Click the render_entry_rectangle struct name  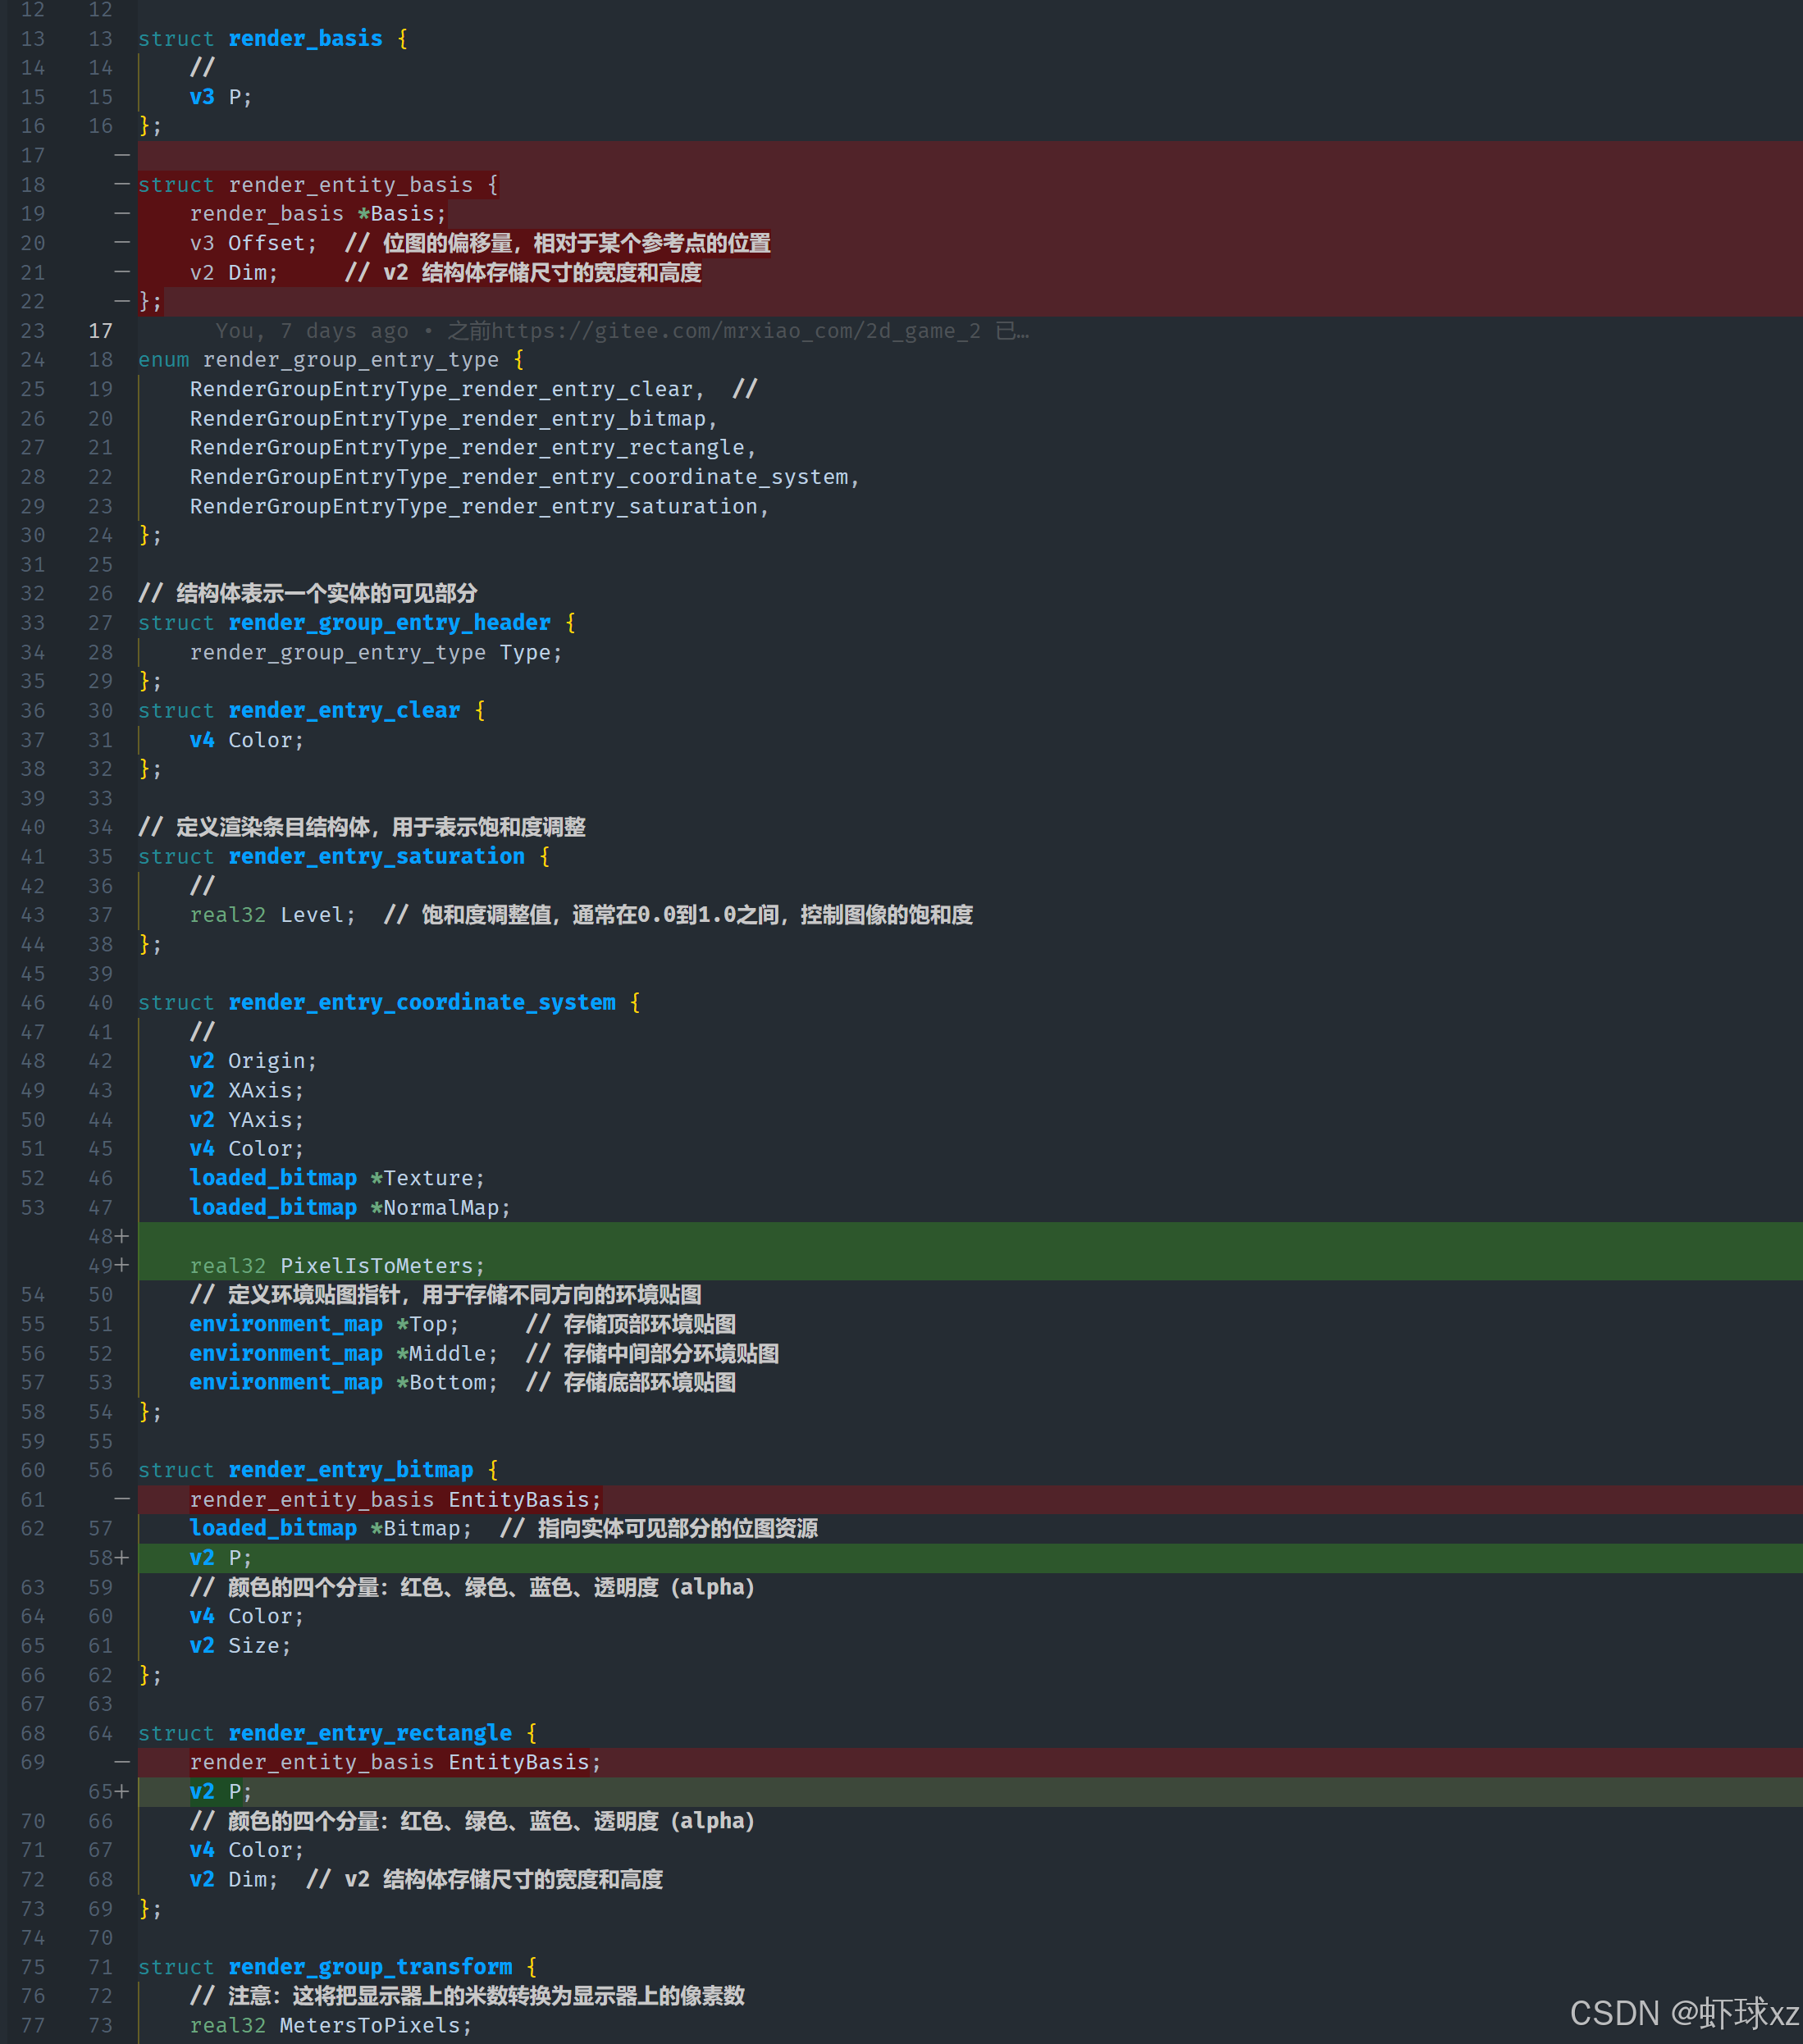click(370, 1733)
